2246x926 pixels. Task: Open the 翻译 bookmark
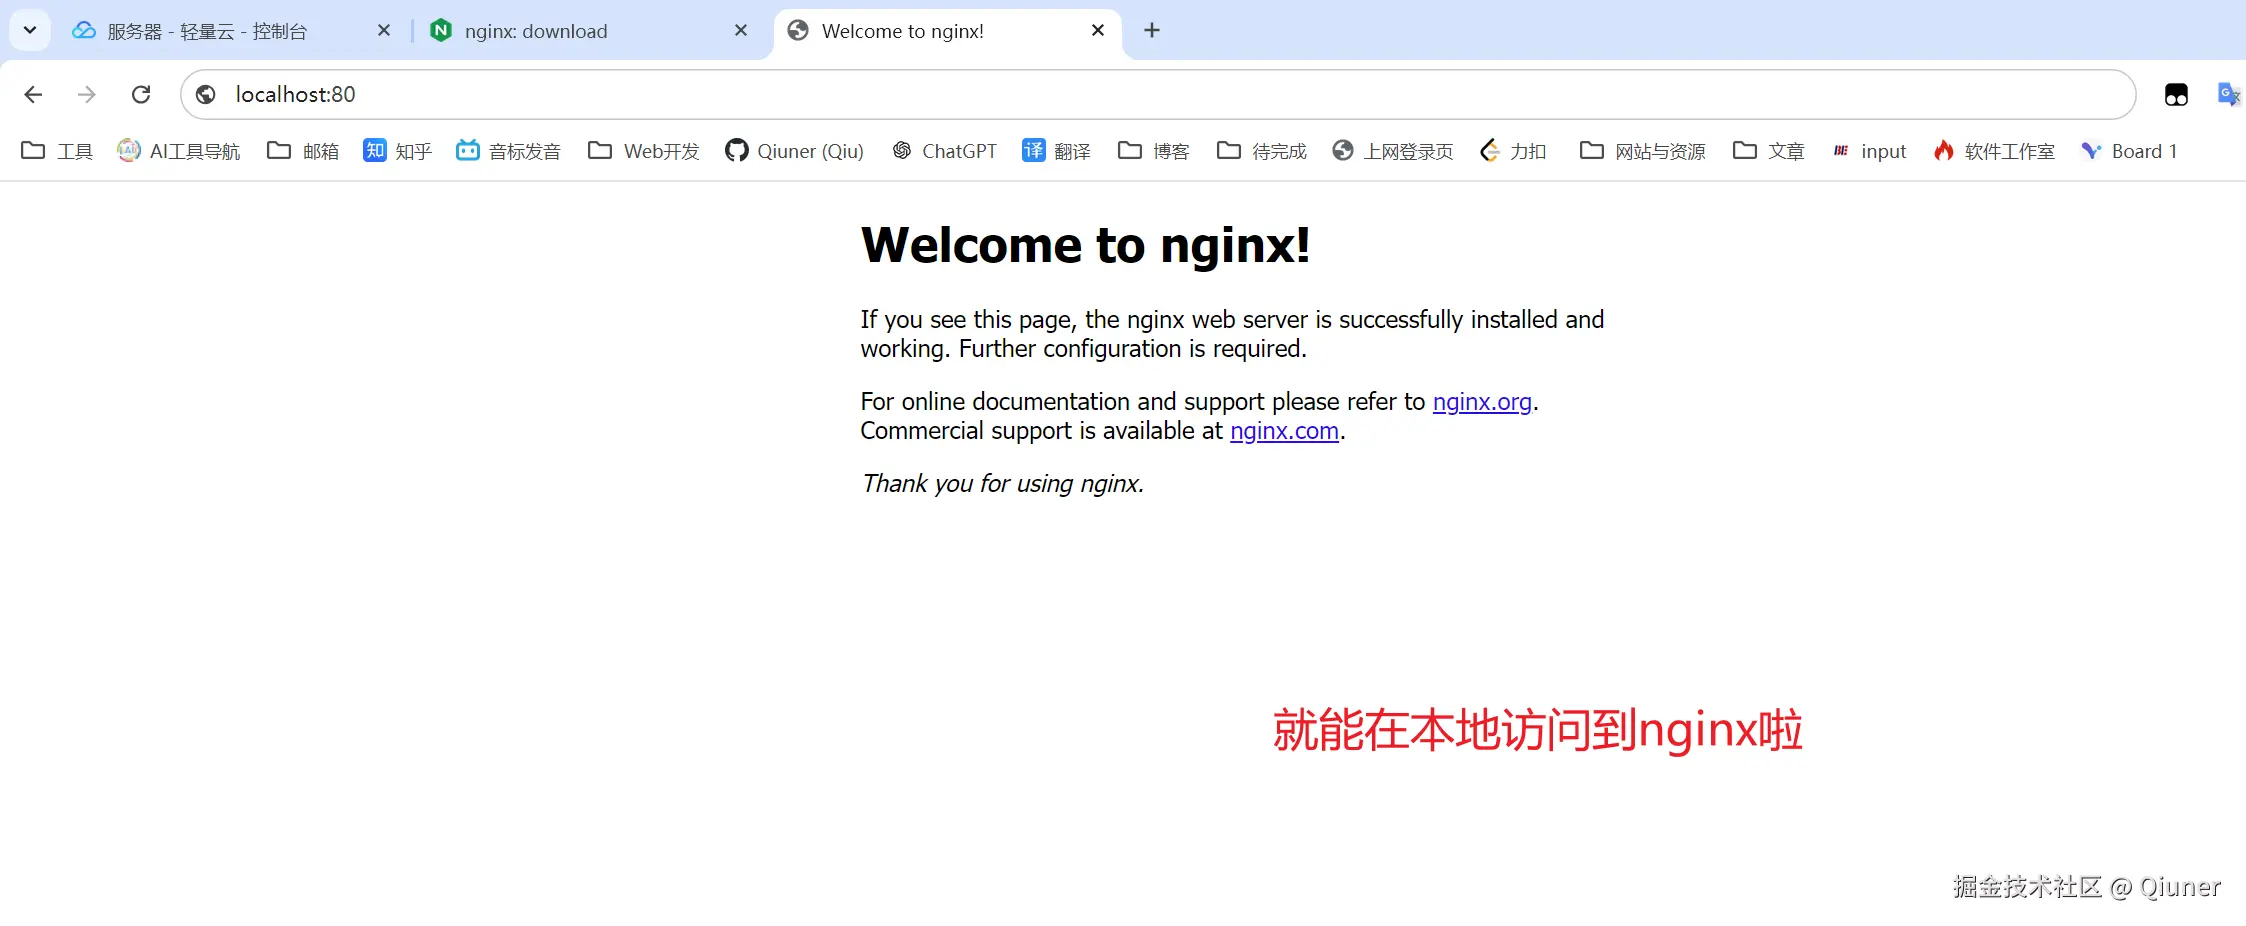(x=1056, y=151)
